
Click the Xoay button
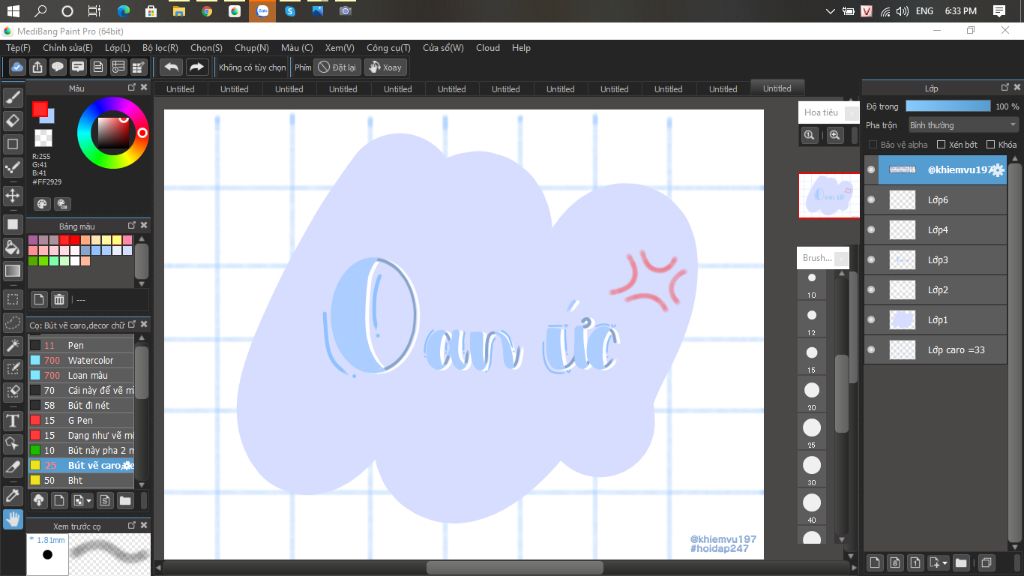(385, 67)
